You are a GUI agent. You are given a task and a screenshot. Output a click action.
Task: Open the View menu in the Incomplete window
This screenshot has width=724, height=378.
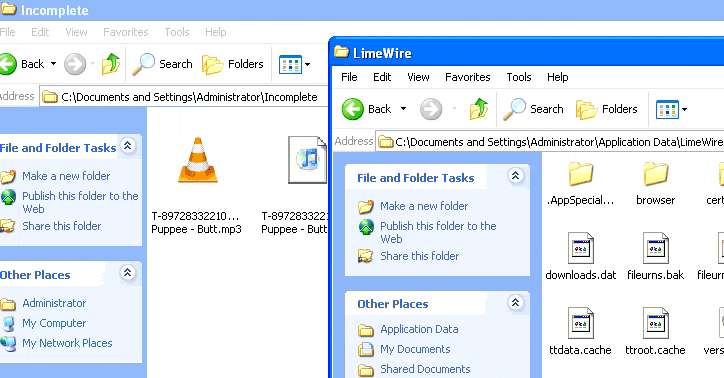tap(76, 32)
